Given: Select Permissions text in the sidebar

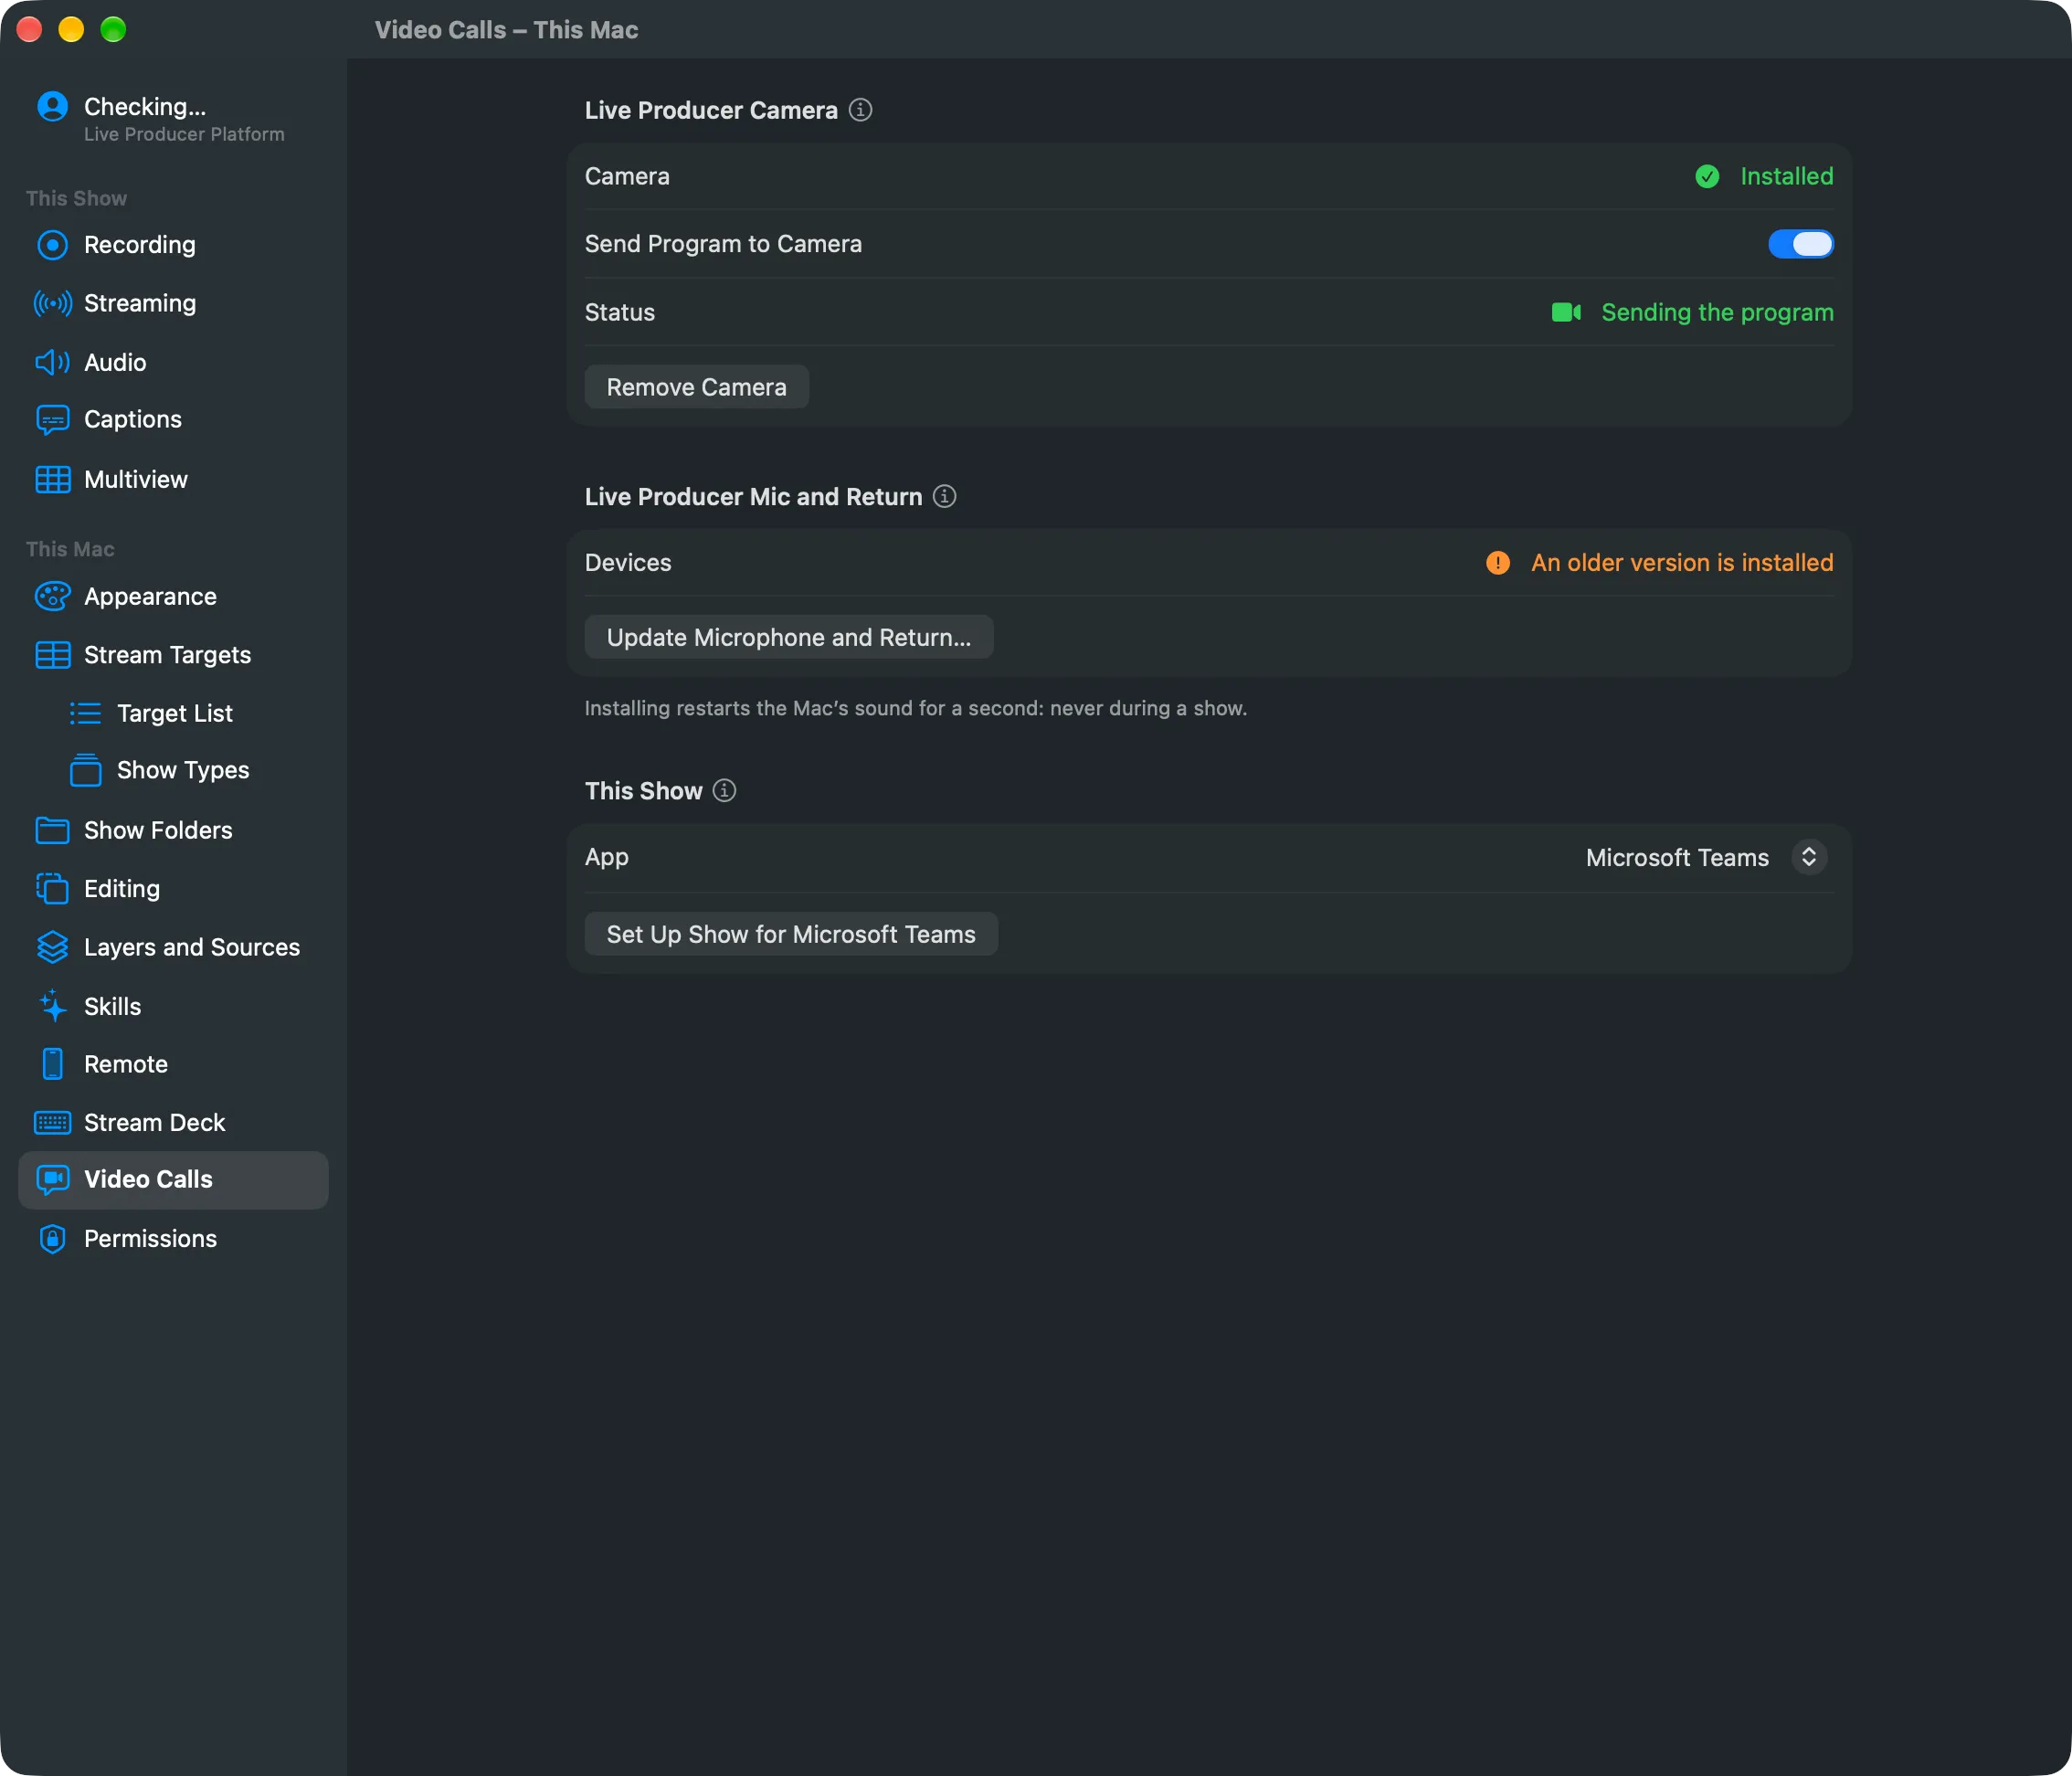Looking at the screenshot, I should (150, 1239).
